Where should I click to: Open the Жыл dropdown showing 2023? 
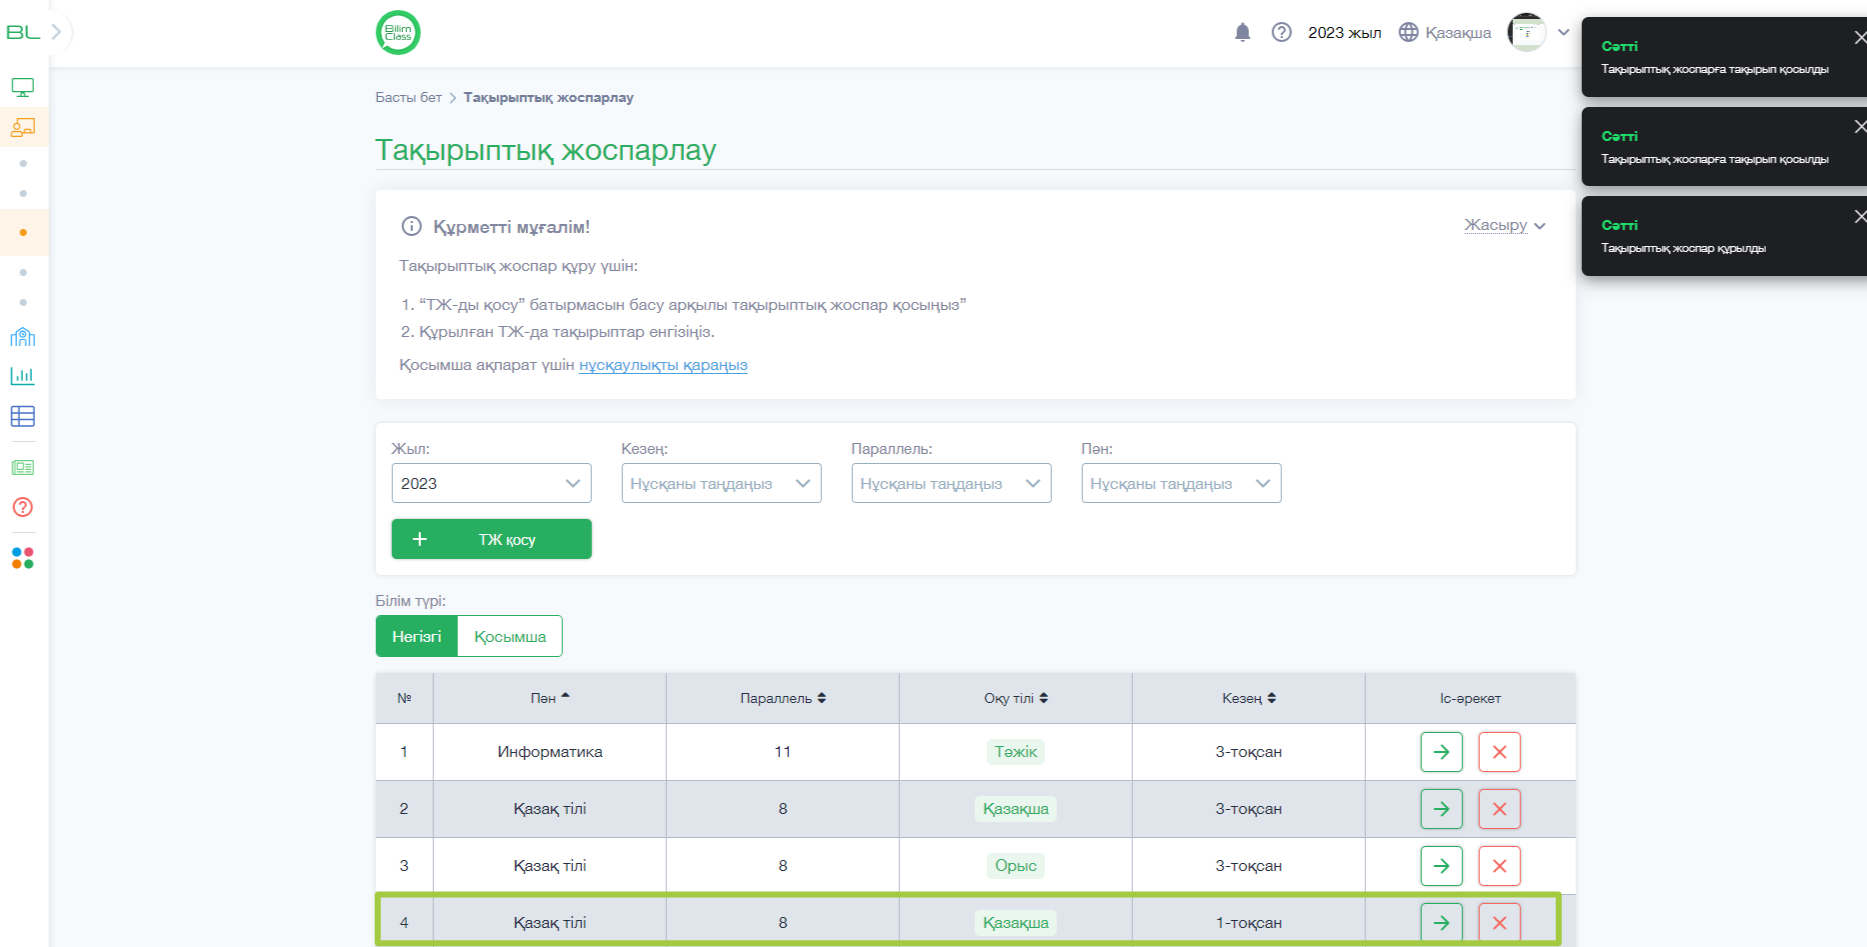click(492, 483)
